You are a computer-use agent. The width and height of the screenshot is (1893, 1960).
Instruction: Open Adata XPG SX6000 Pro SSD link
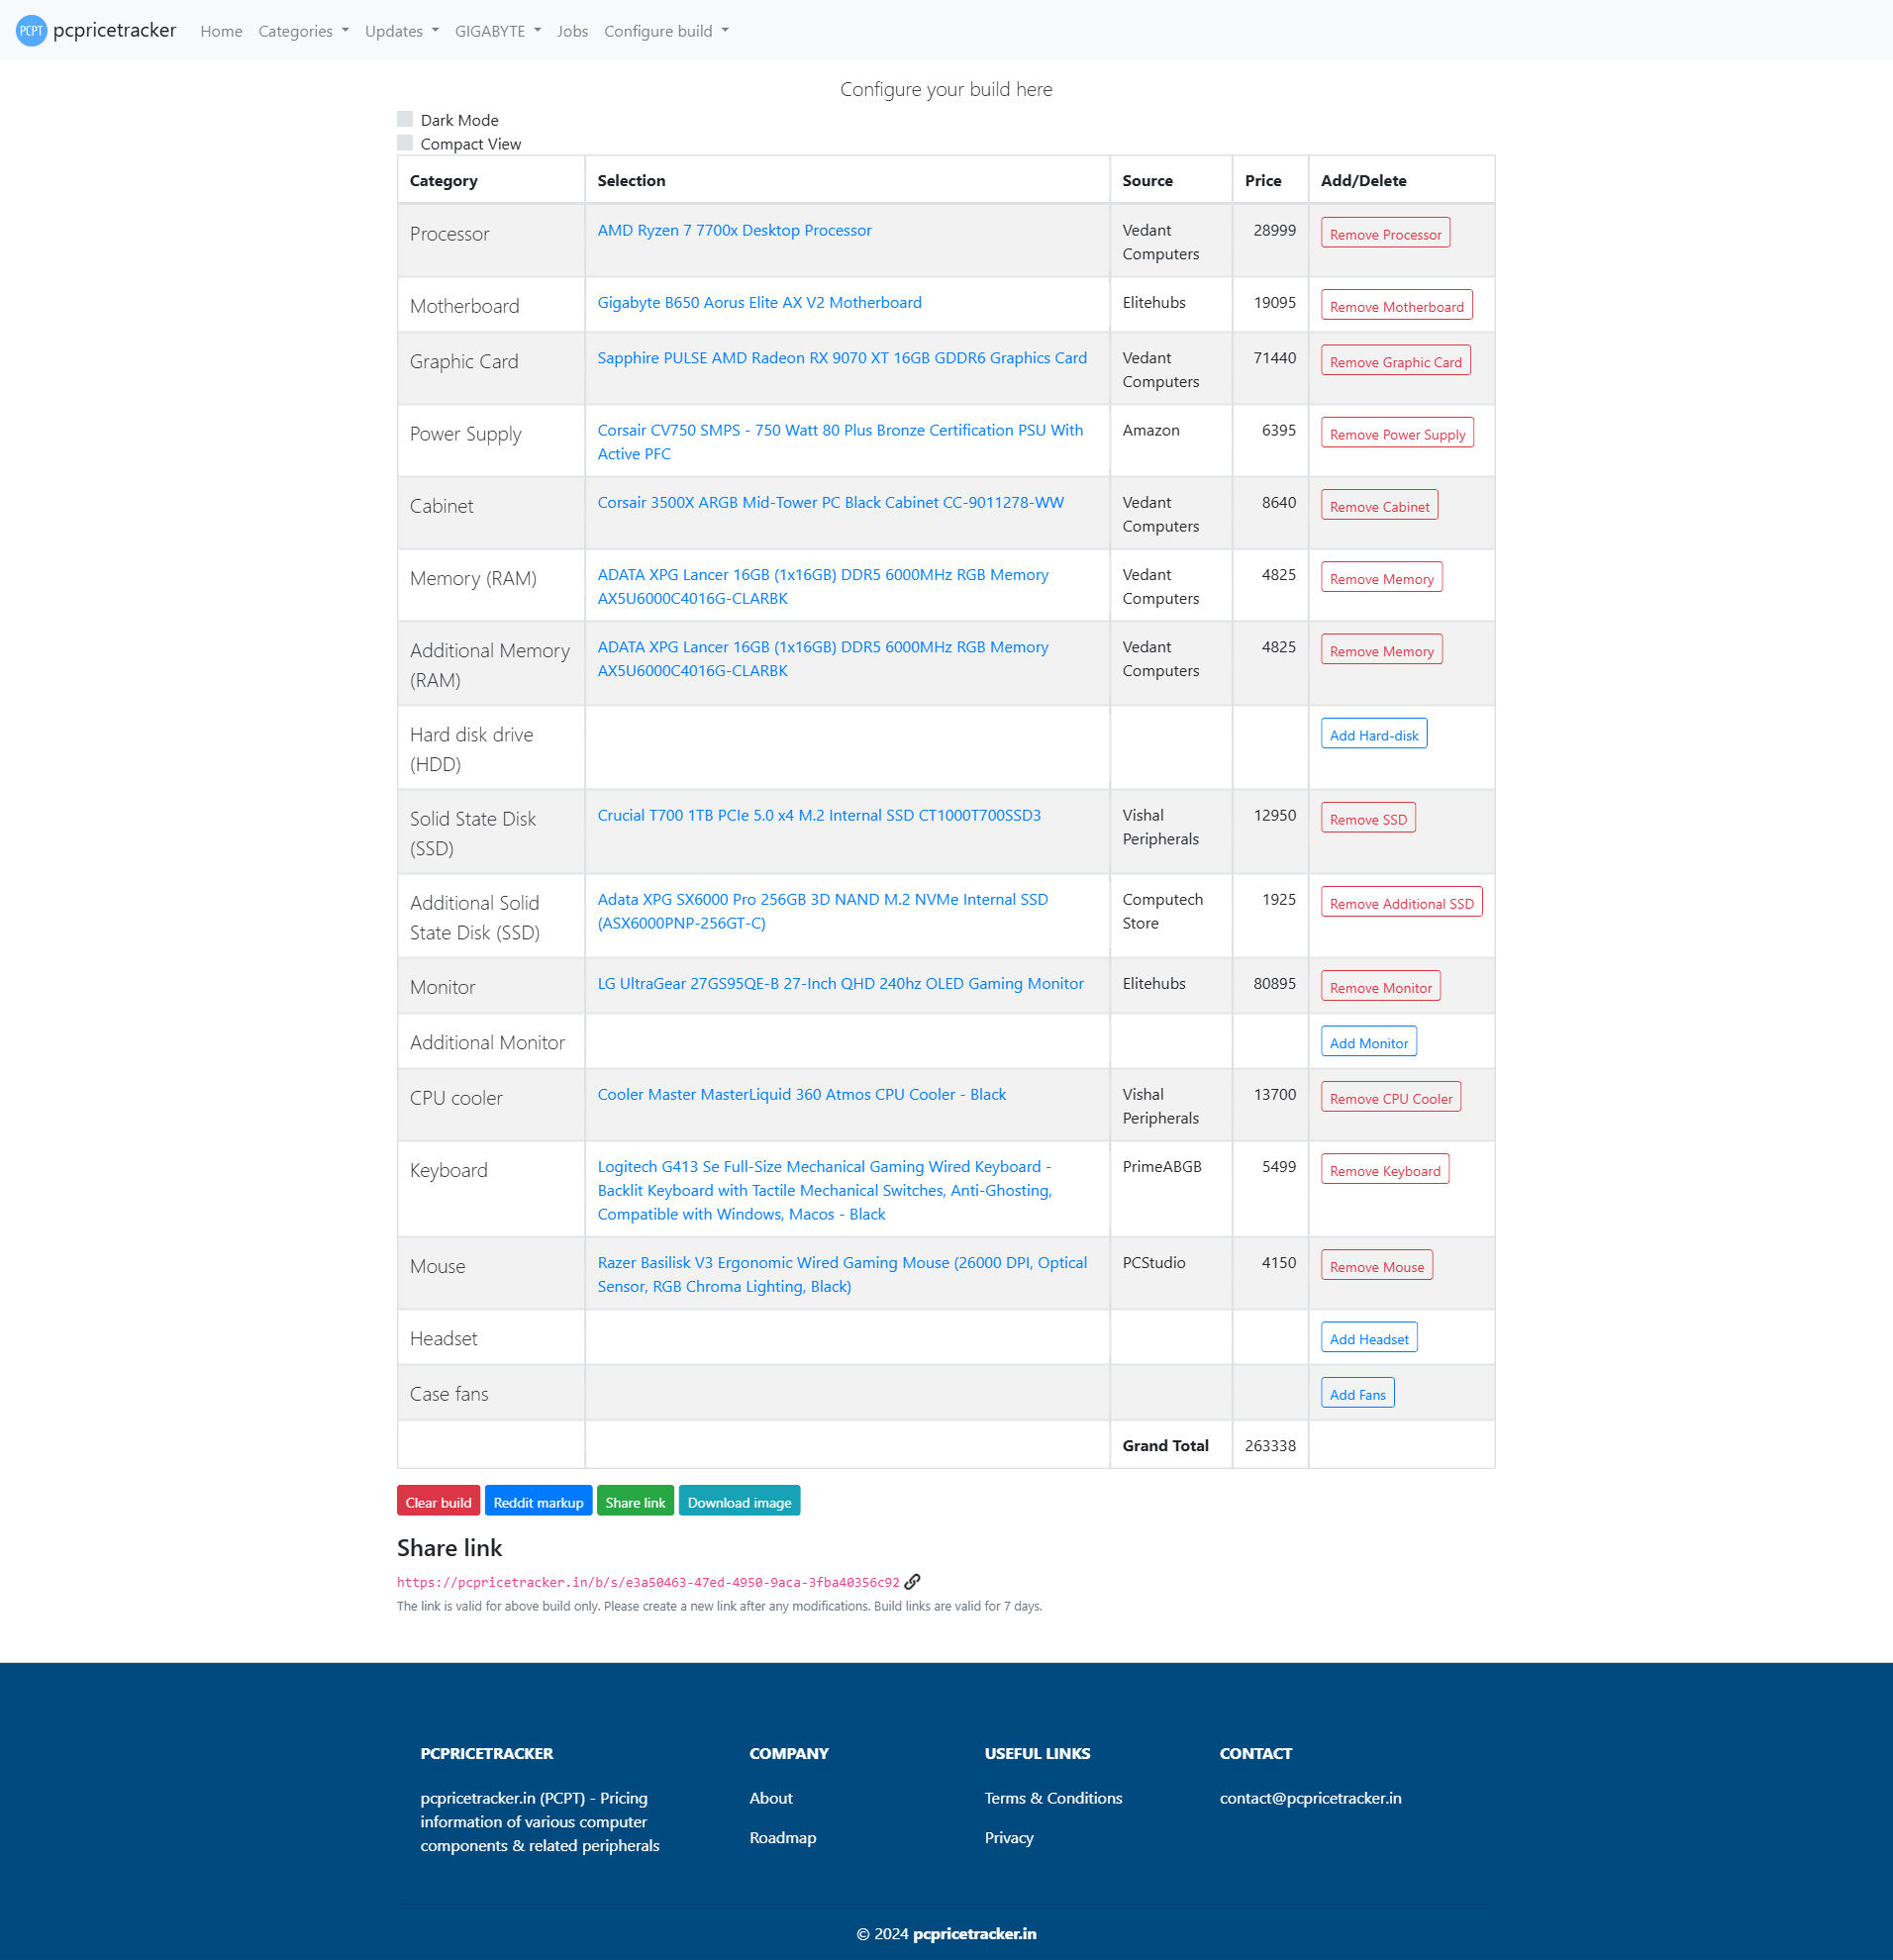[x=822, y=911]
